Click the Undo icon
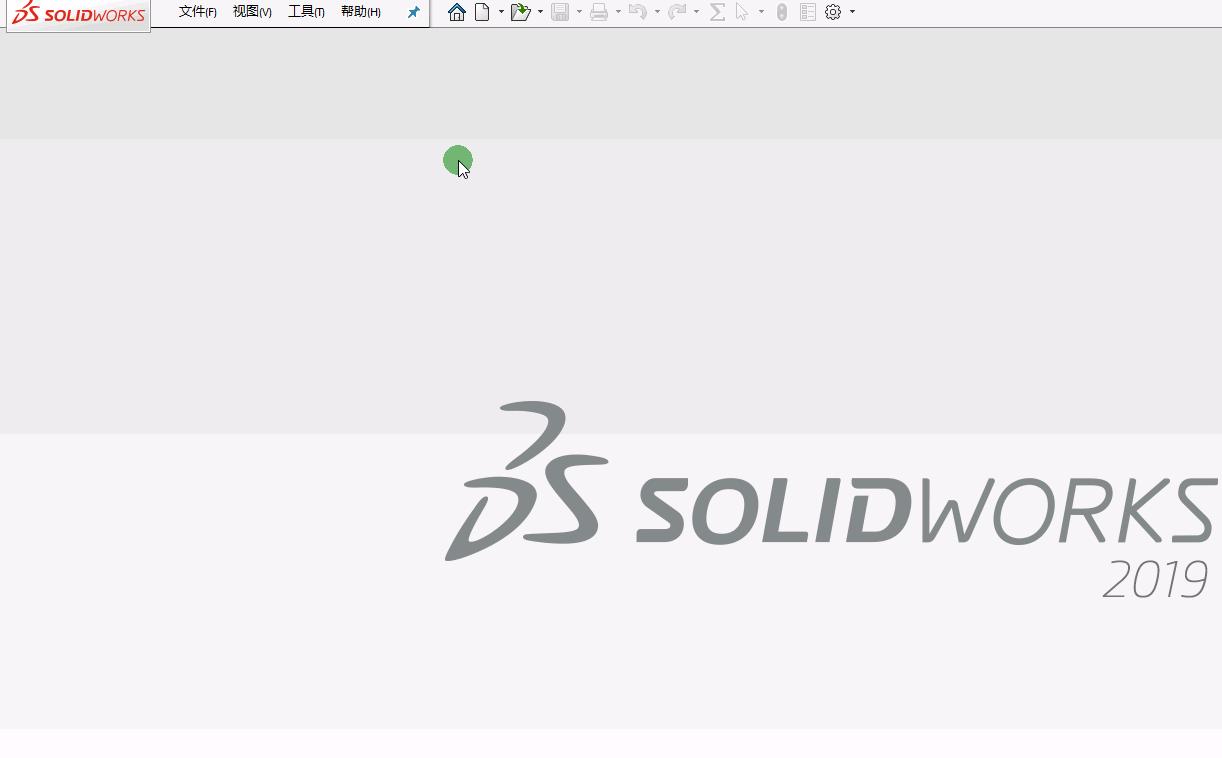 [x=640, y=12]
